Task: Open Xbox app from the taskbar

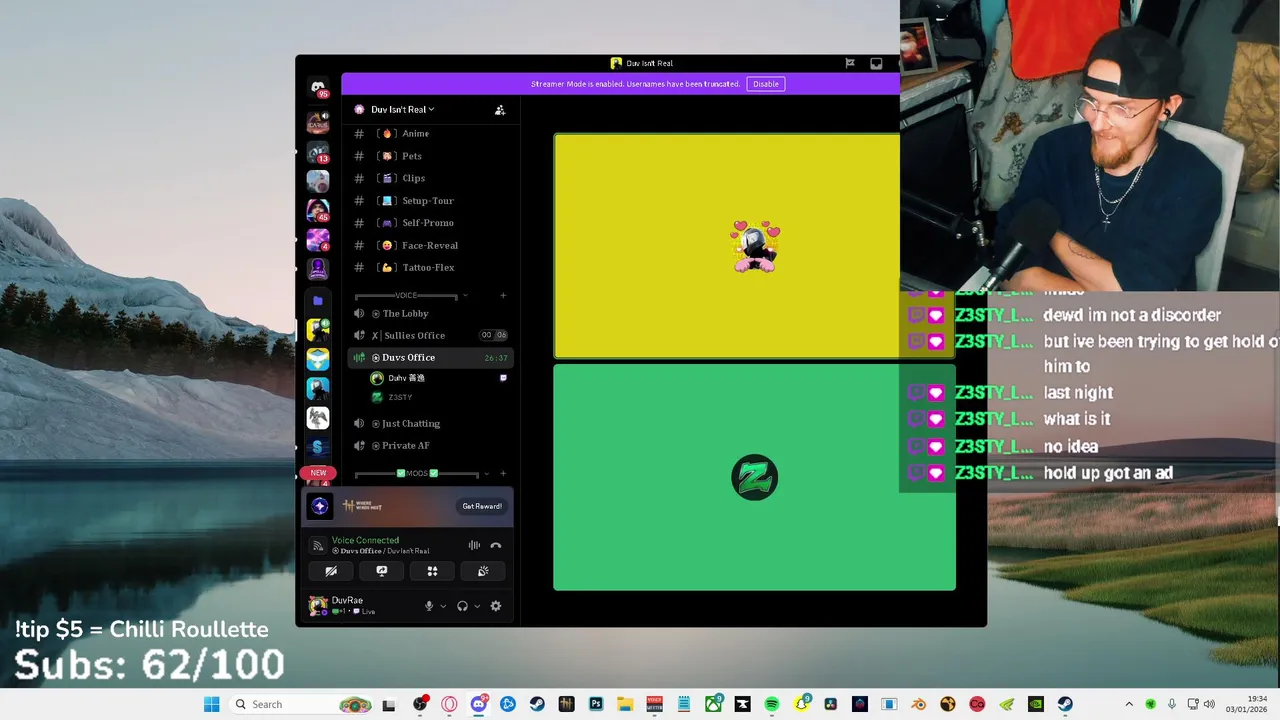Action: tap(713, 704)
